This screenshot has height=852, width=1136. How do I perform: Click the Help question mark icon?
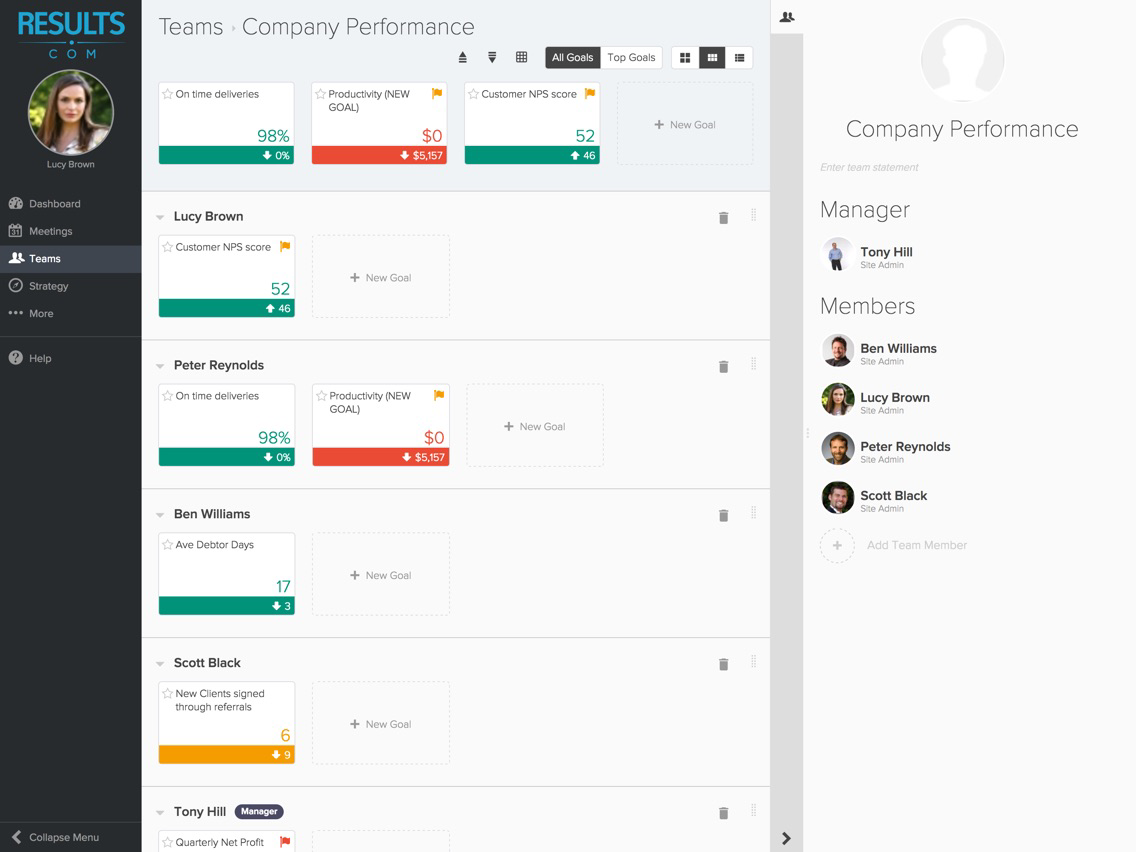(x=15, y=358)
